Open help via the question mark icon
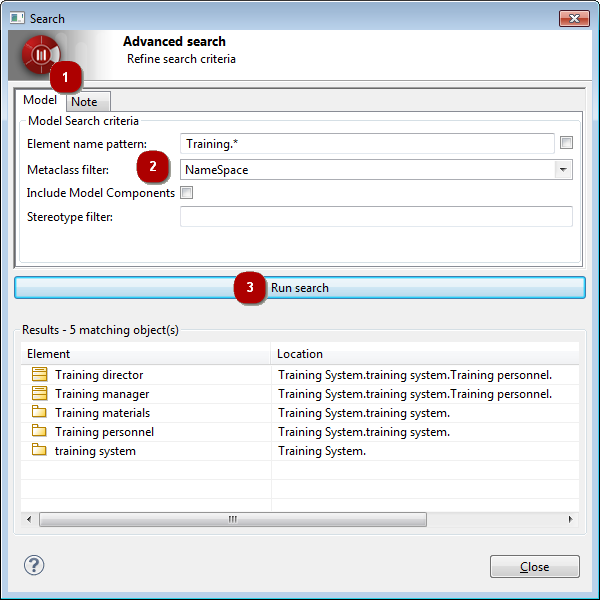The width and height of the screenshot is (600, 600). click(x=34, y=566)
